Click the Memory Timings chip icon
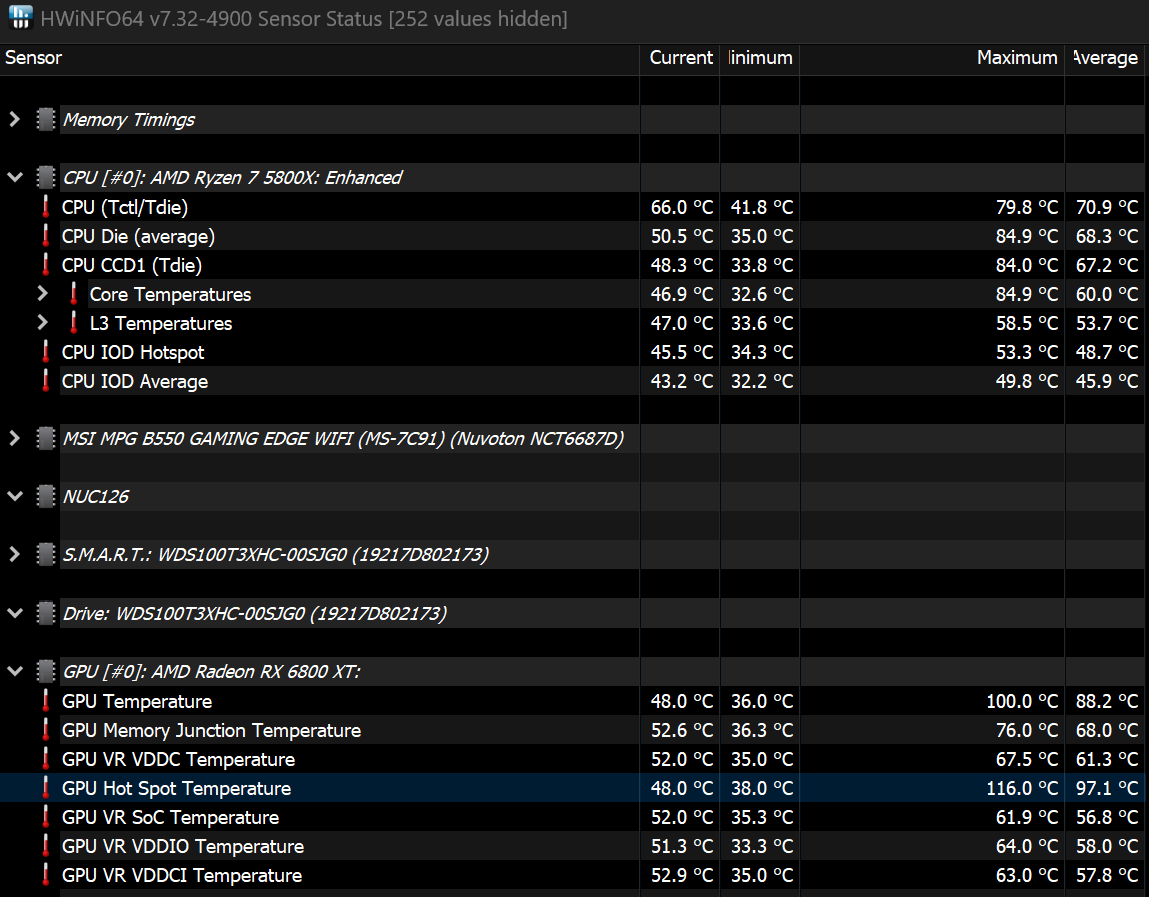The height and width of the screenshot is (897, 1149). pyautogui.click(x=45, y=119)
